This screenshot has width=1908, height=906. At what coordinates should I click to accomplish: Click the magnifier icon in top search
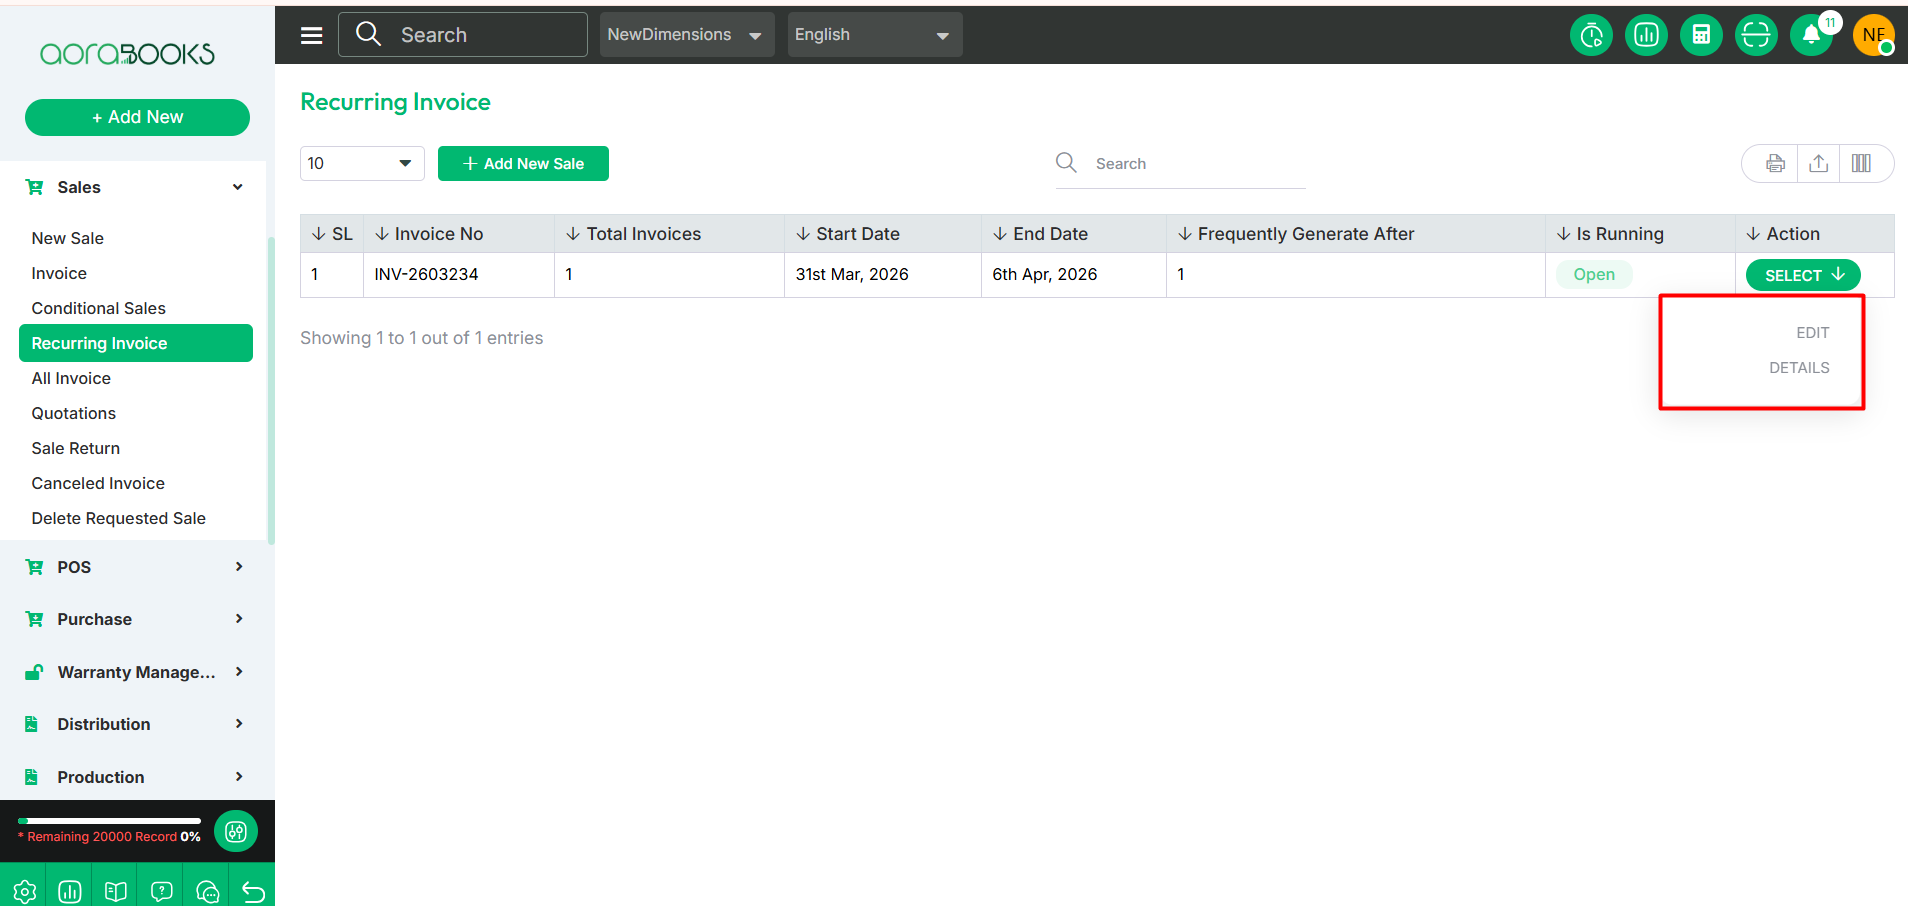368,34
